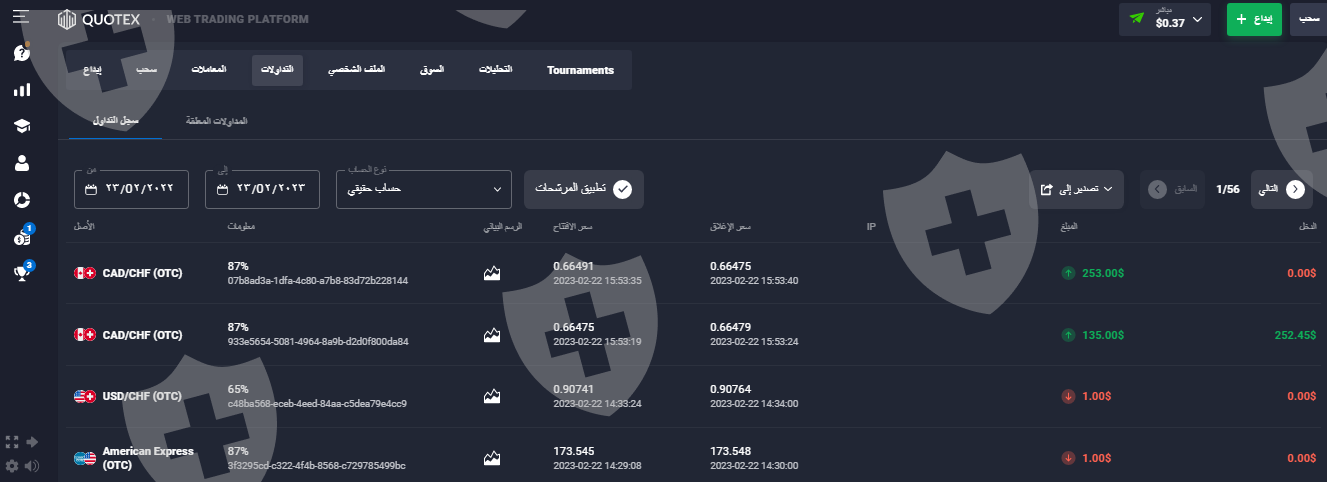This screenshot has width=1327, height=482.
Task: Click trade ID 07b8ad3a-1dfa-4c80-a7b8-83d72b228144
Action: [318, 281]
